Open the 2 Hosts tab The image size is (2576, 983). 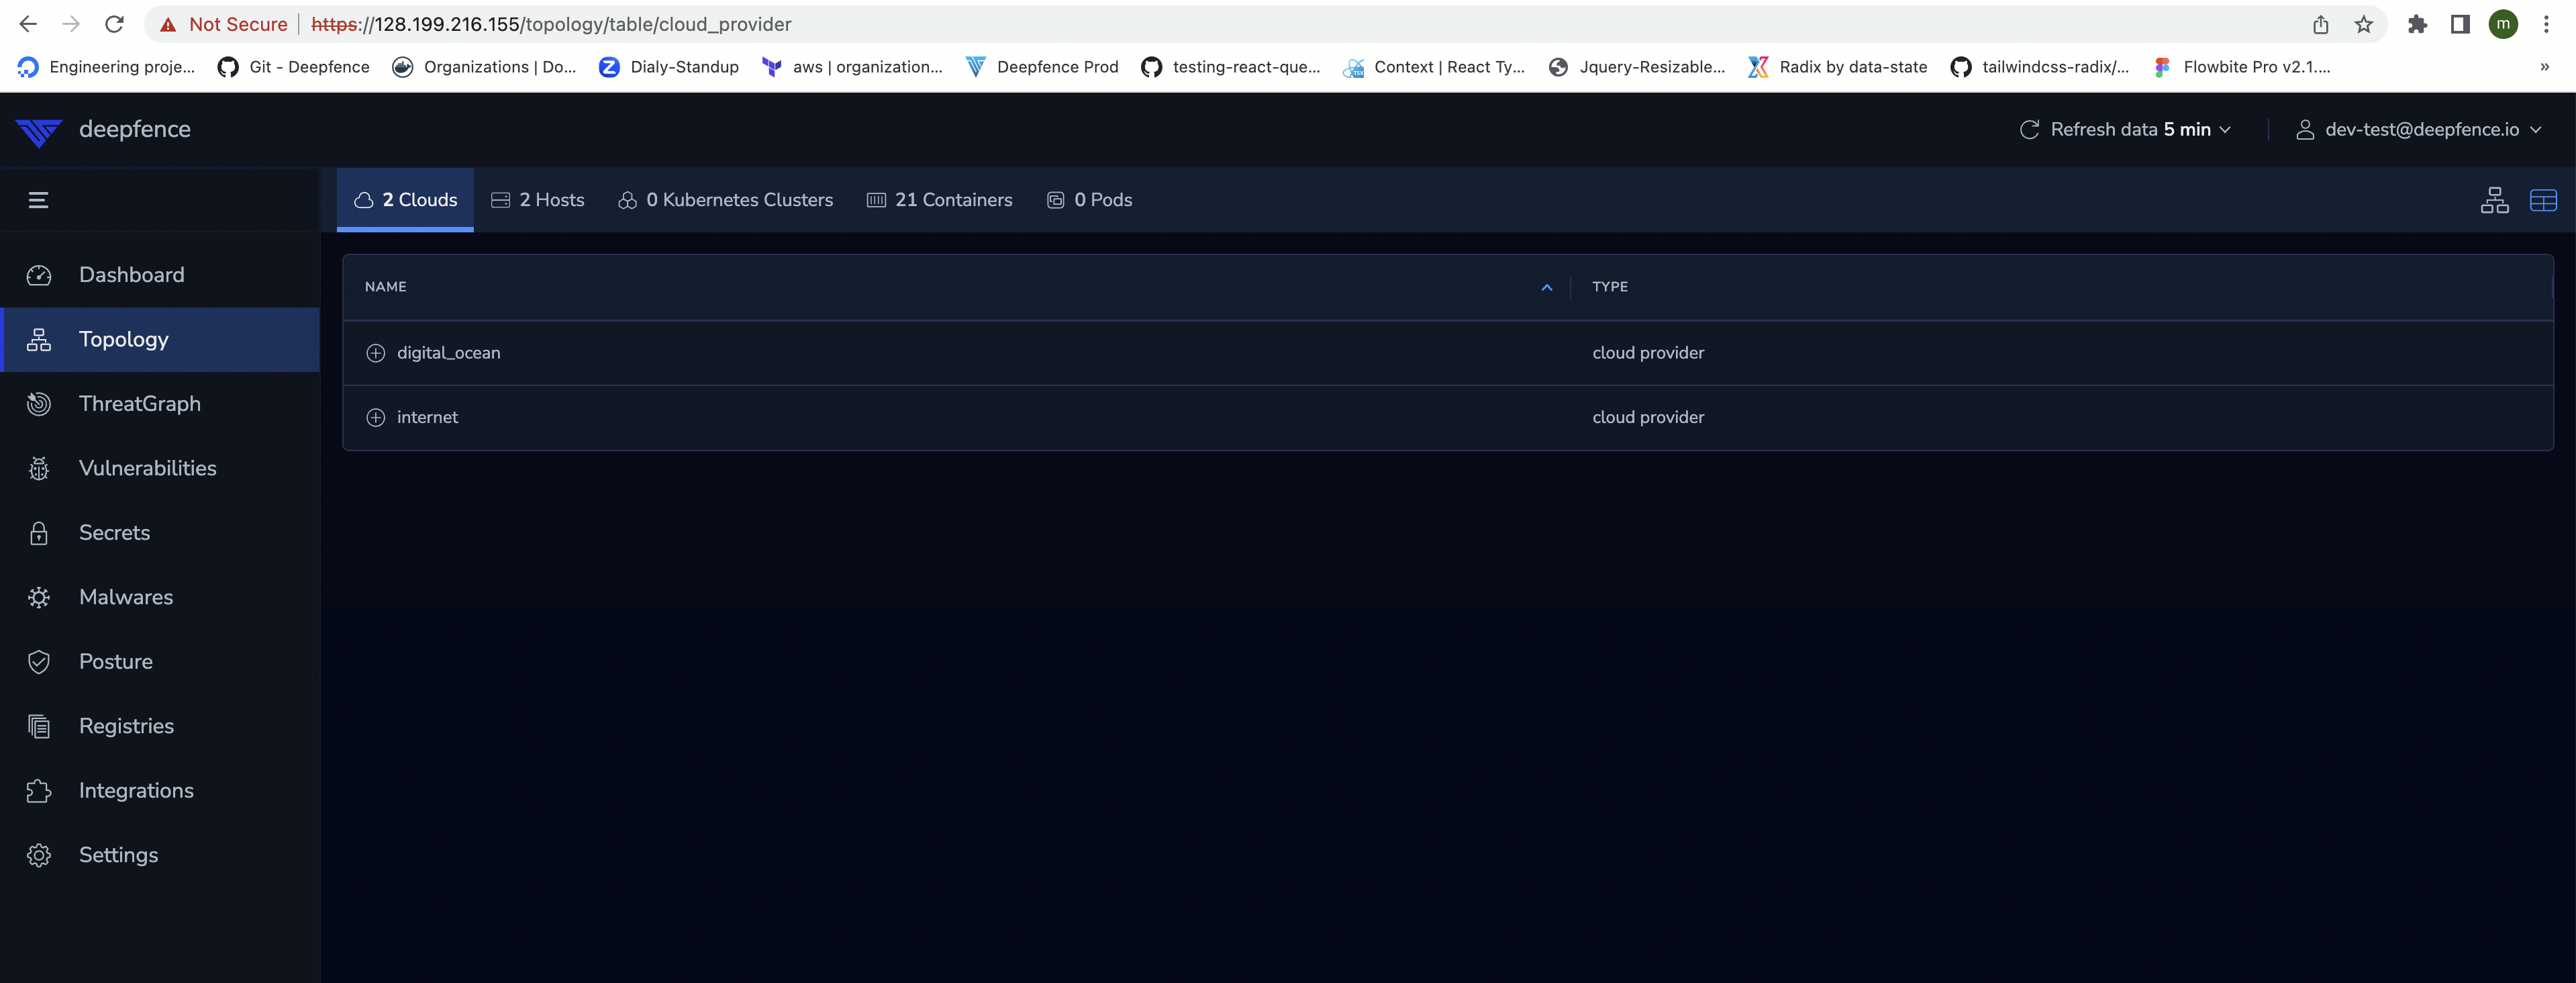(537, 199)
